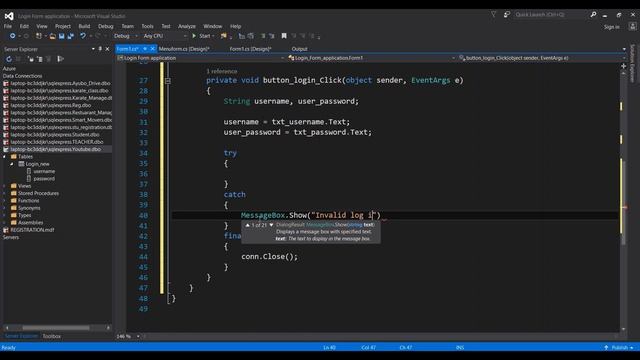The width and height of the screenshot is (640, 360).
Task: Click the notifications flag icon
Action: pos(493,14)
